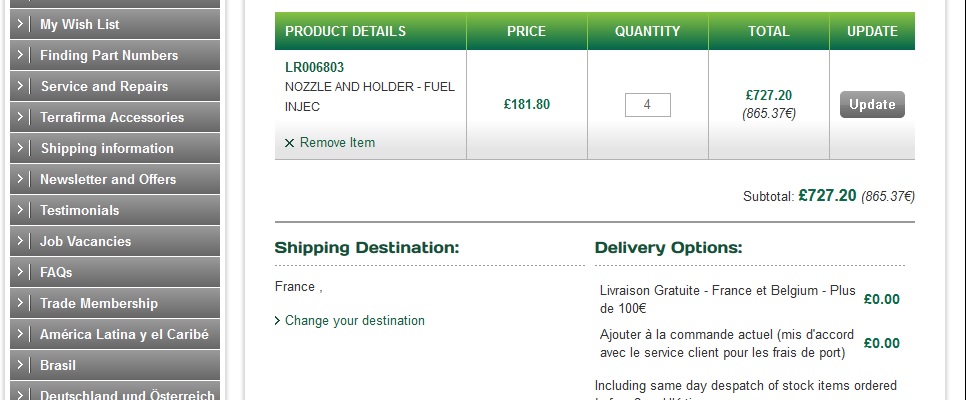Image resolution: width=966 pixels, height=400 pixels.
Task: Click arrow icon beside Newsletter and Offers
Action: pos(21,179)
